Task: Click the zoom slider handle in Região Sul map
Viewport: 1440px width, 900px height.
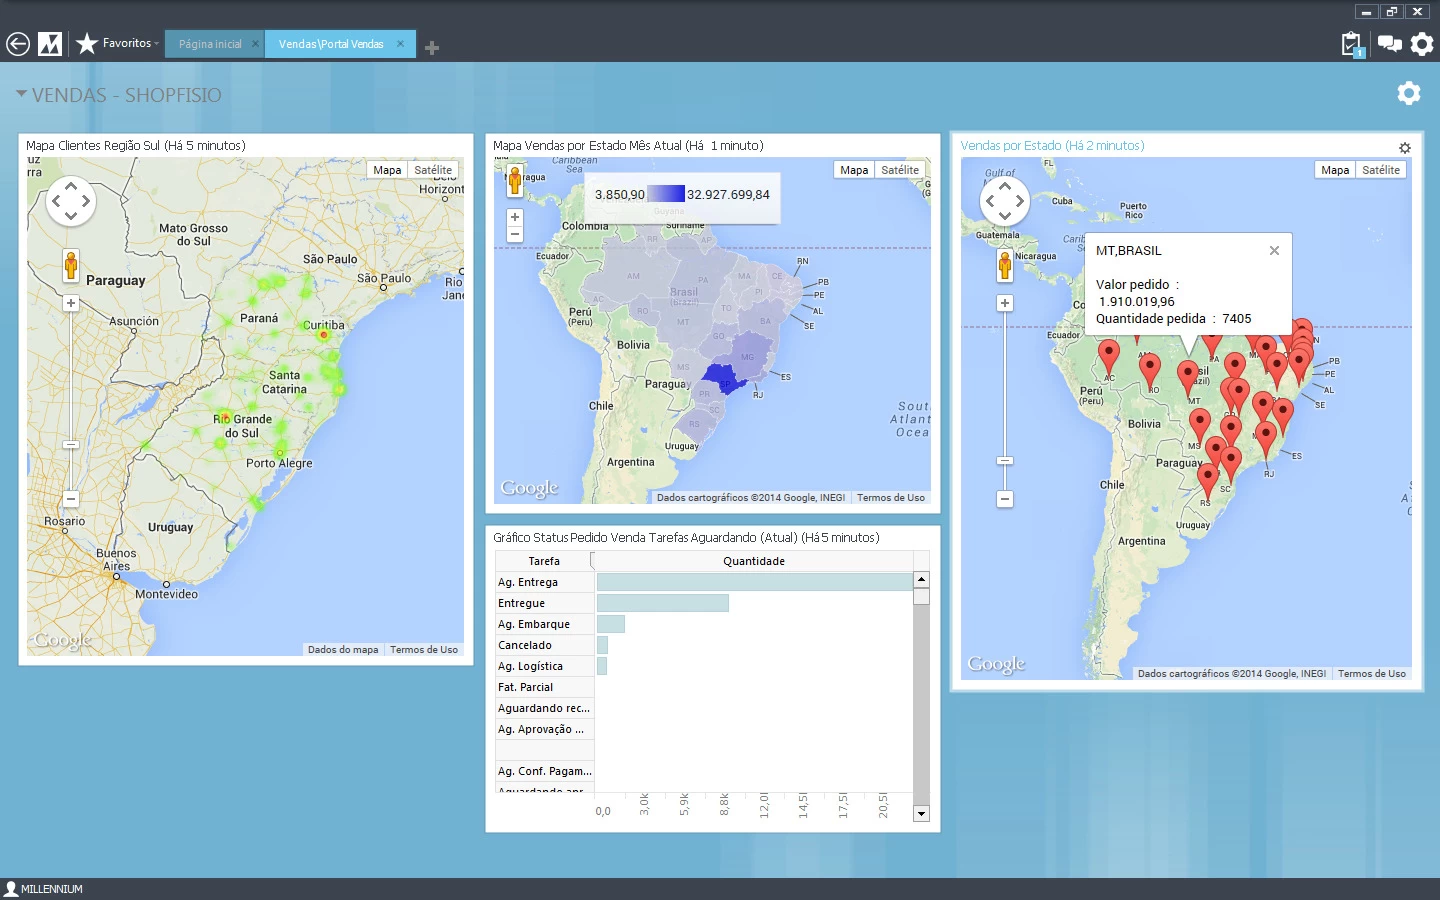Action: [x=71, y=444]
